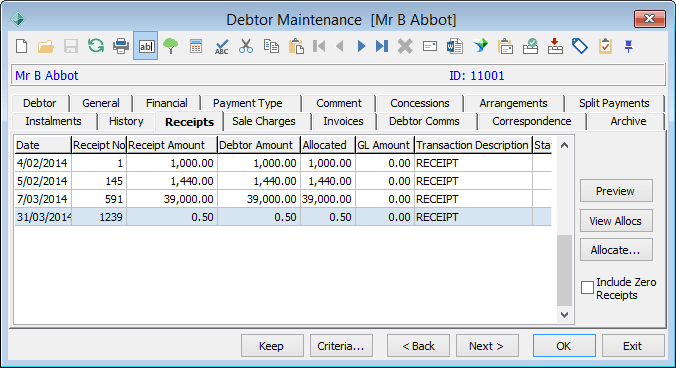Open the Criteria... button

341,346
